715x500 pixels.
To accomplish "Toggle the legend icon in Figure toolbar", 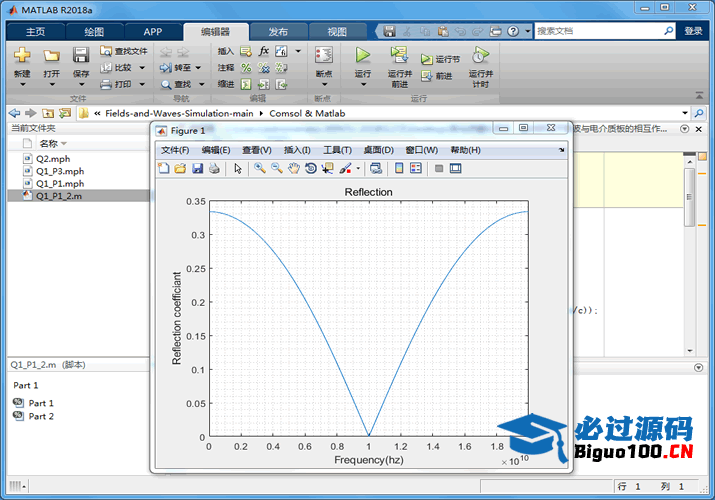I will (416, 168).
